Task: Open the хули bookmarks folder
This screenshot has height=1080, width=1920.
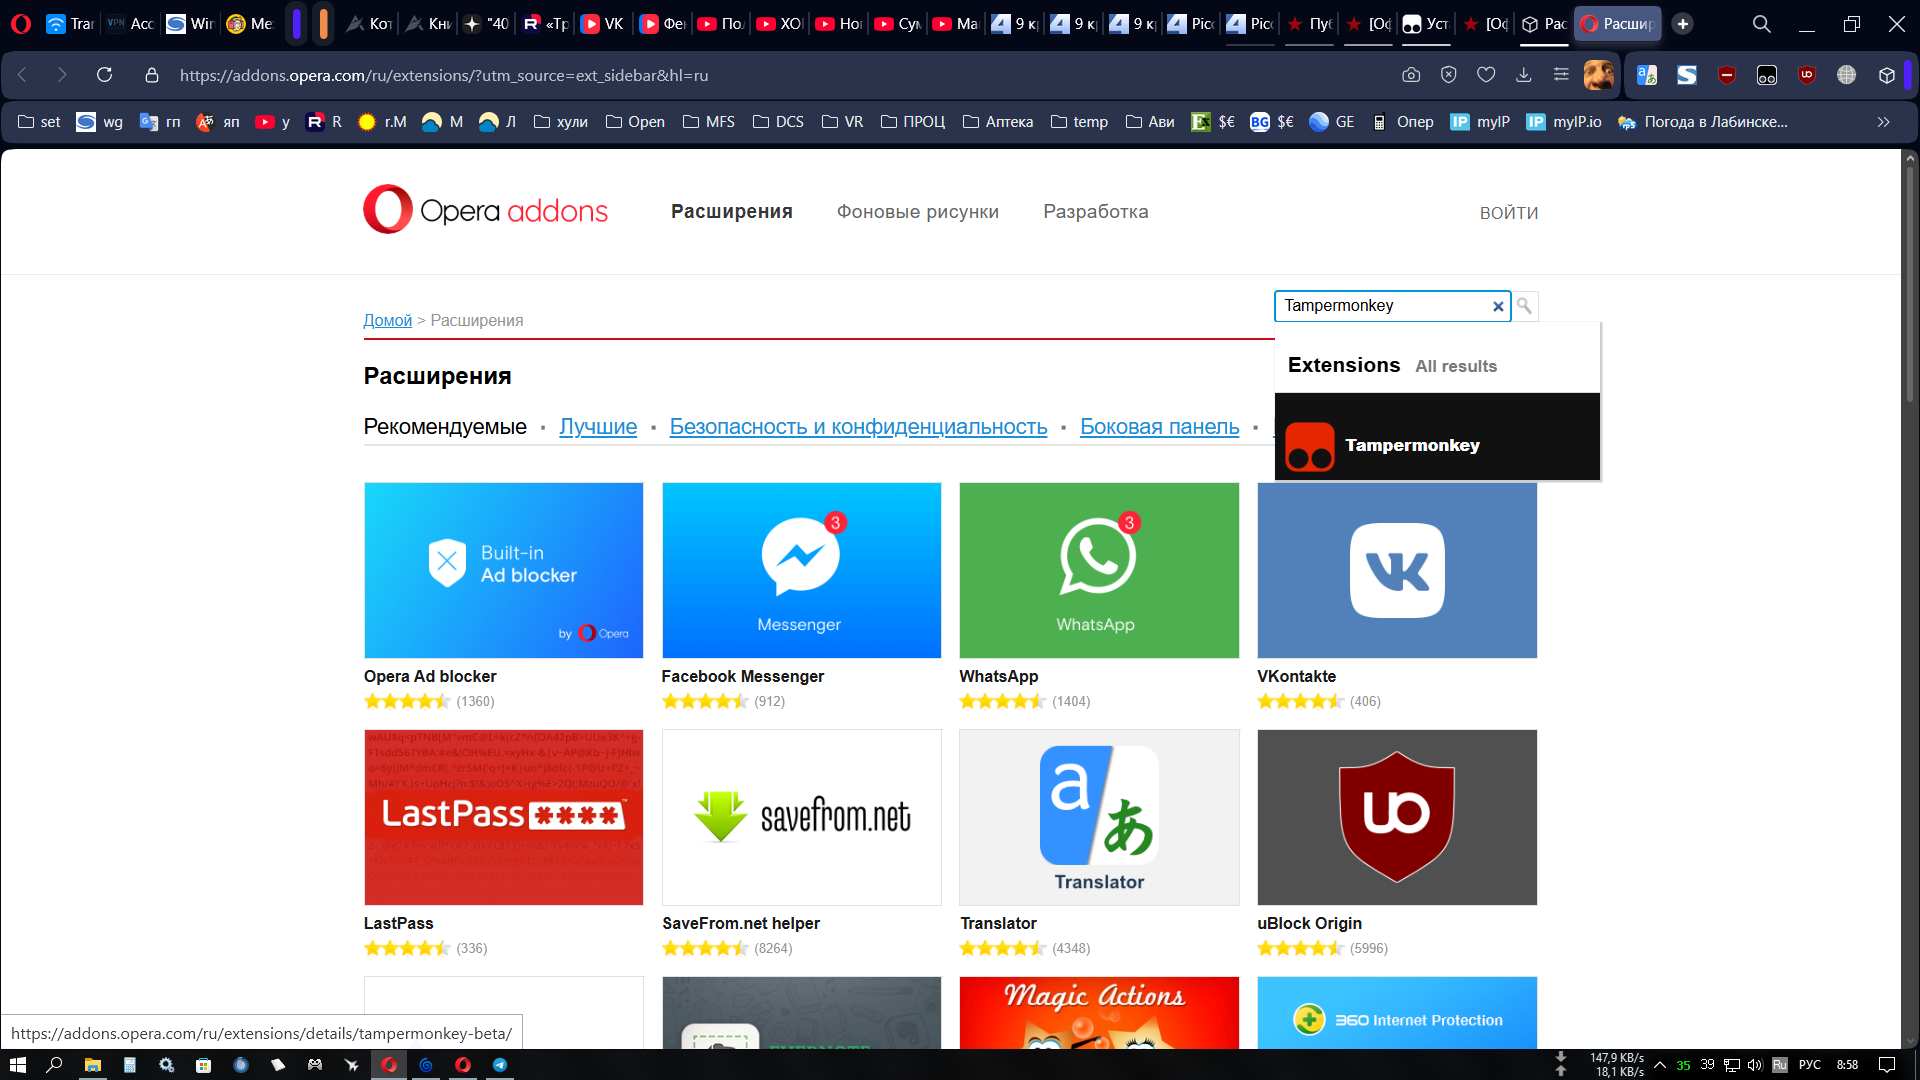Action: point(561,122)
